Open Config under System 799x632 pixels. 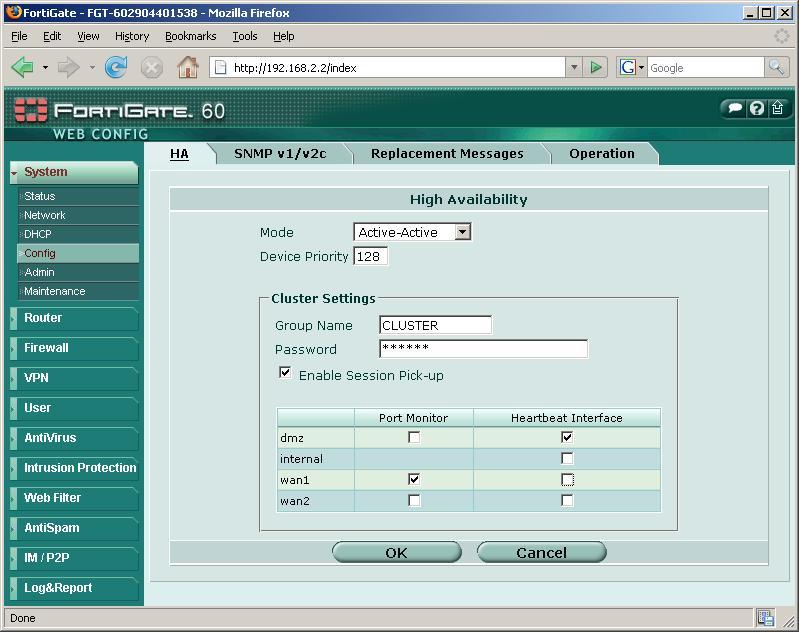[78, 253]
